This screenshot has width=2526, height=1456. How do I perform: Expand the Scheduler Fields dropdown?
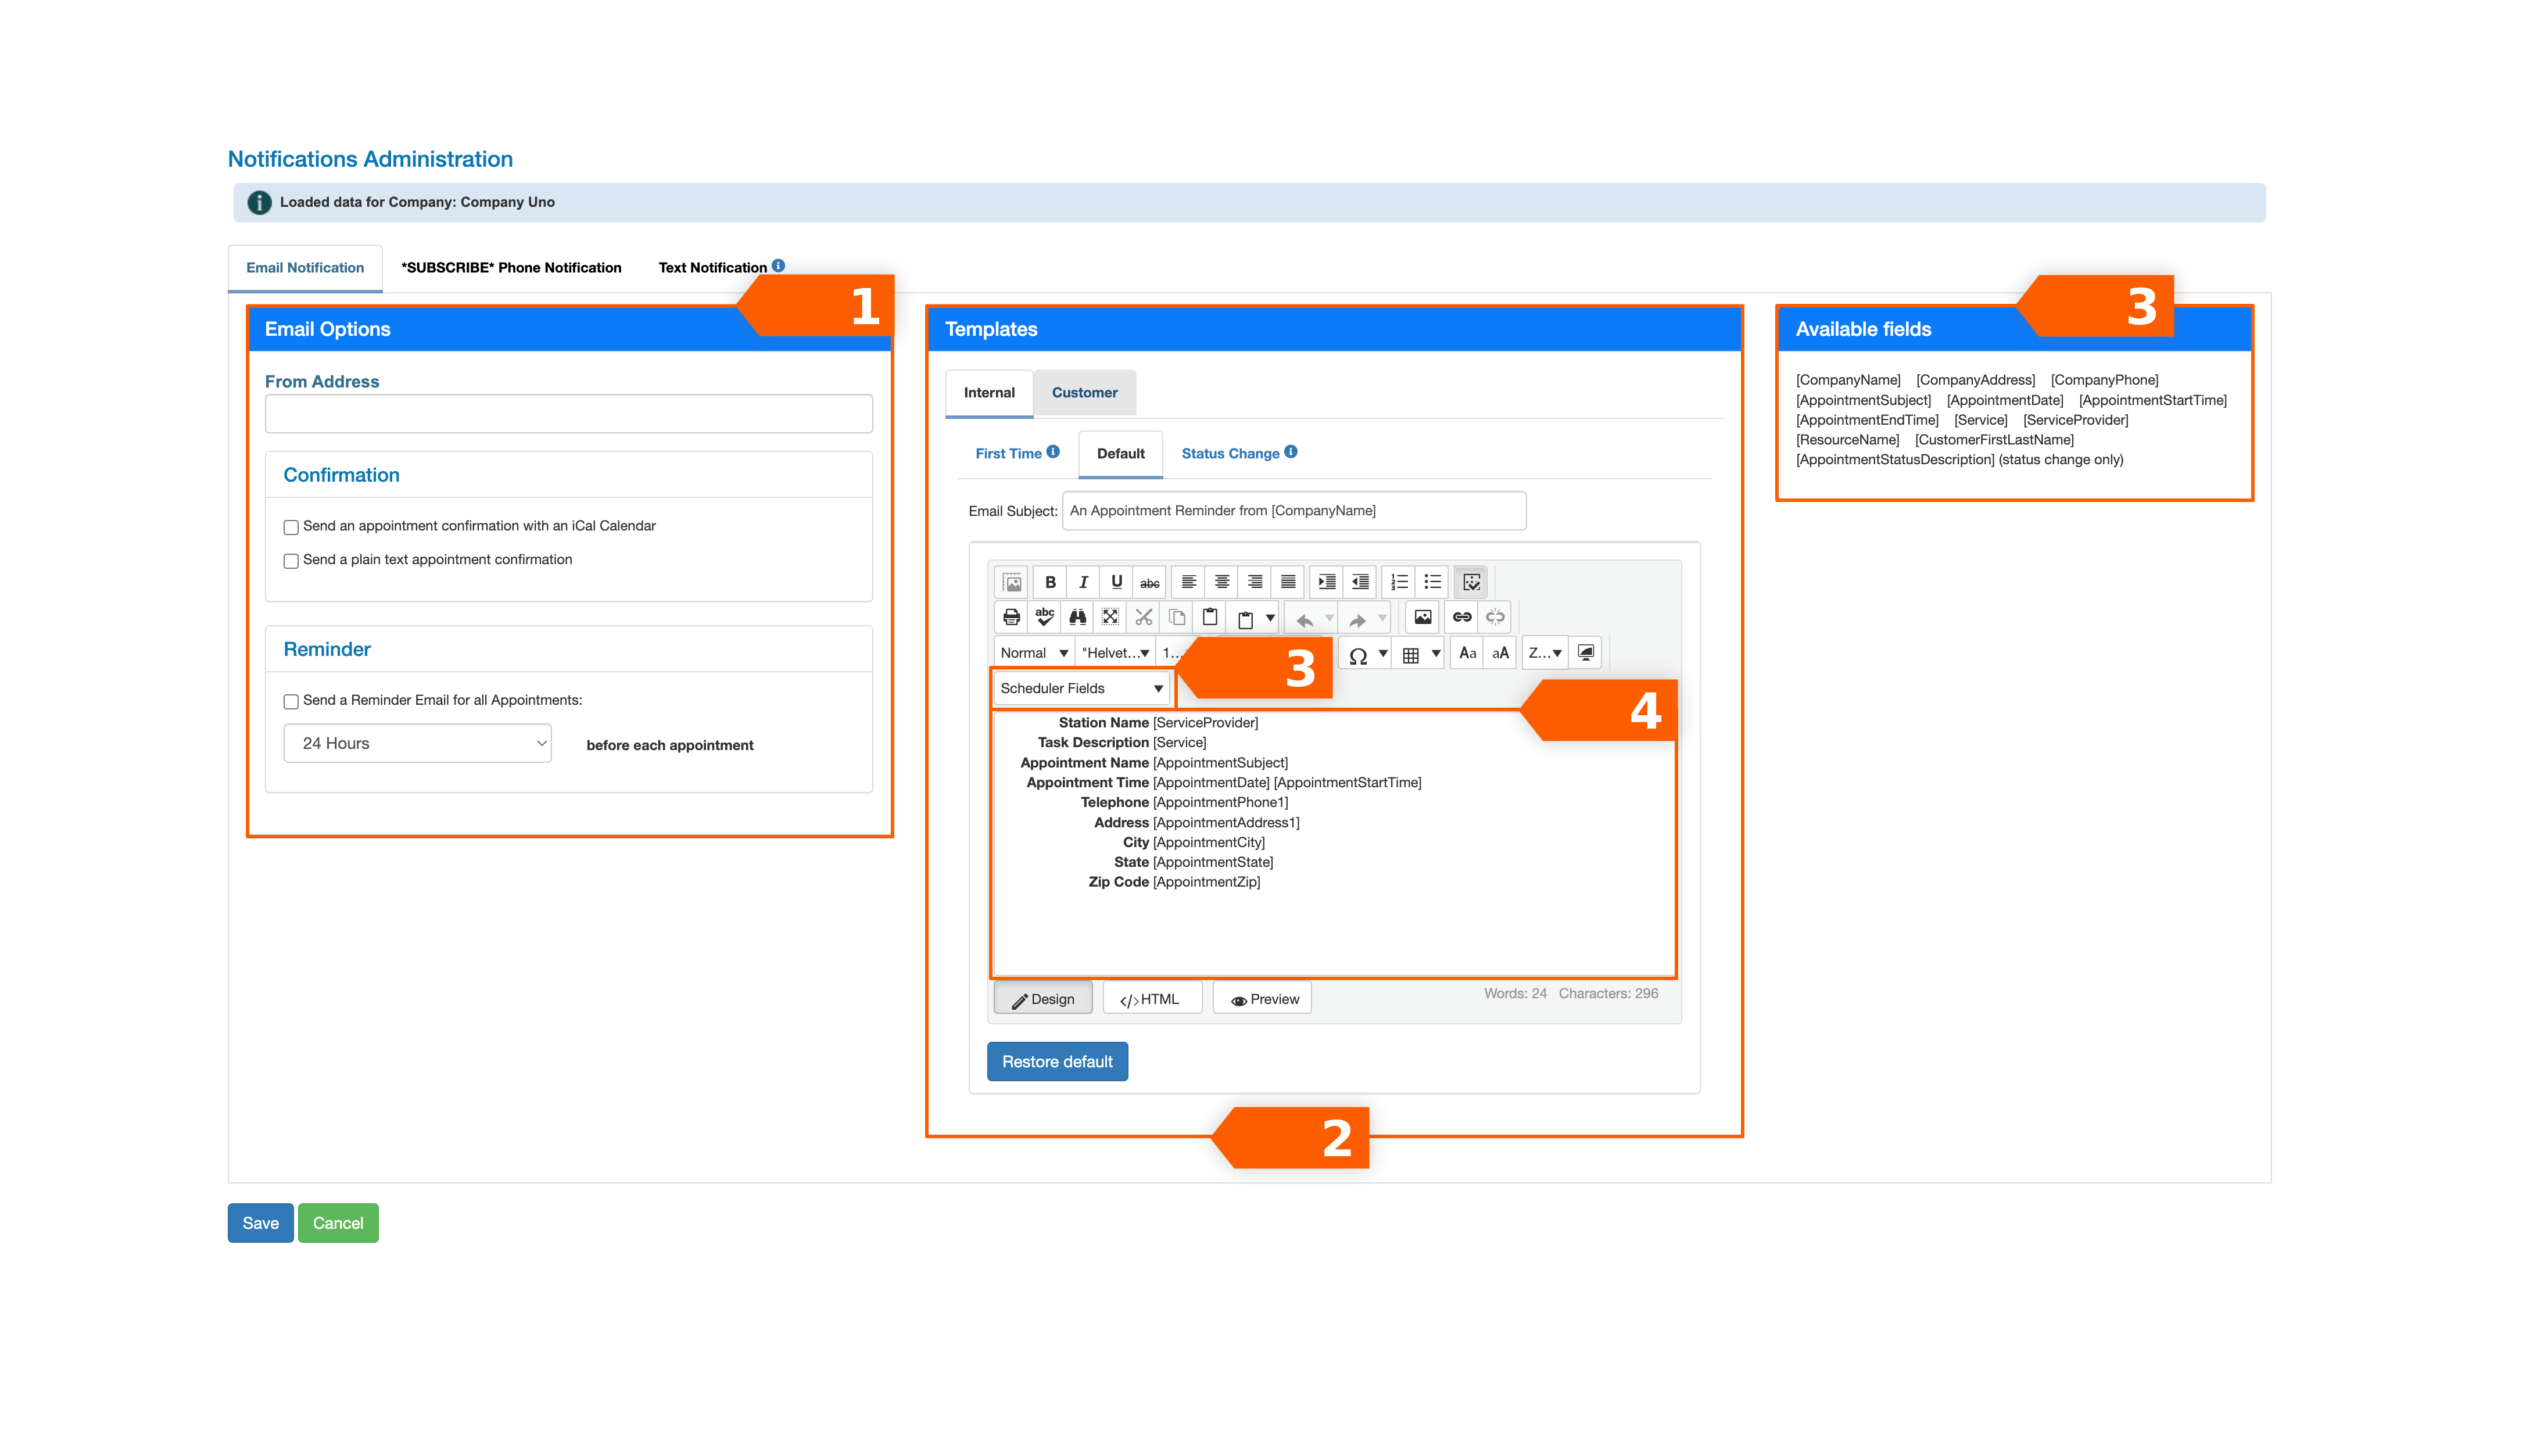pyautogui.click(x=1079, y=689)
